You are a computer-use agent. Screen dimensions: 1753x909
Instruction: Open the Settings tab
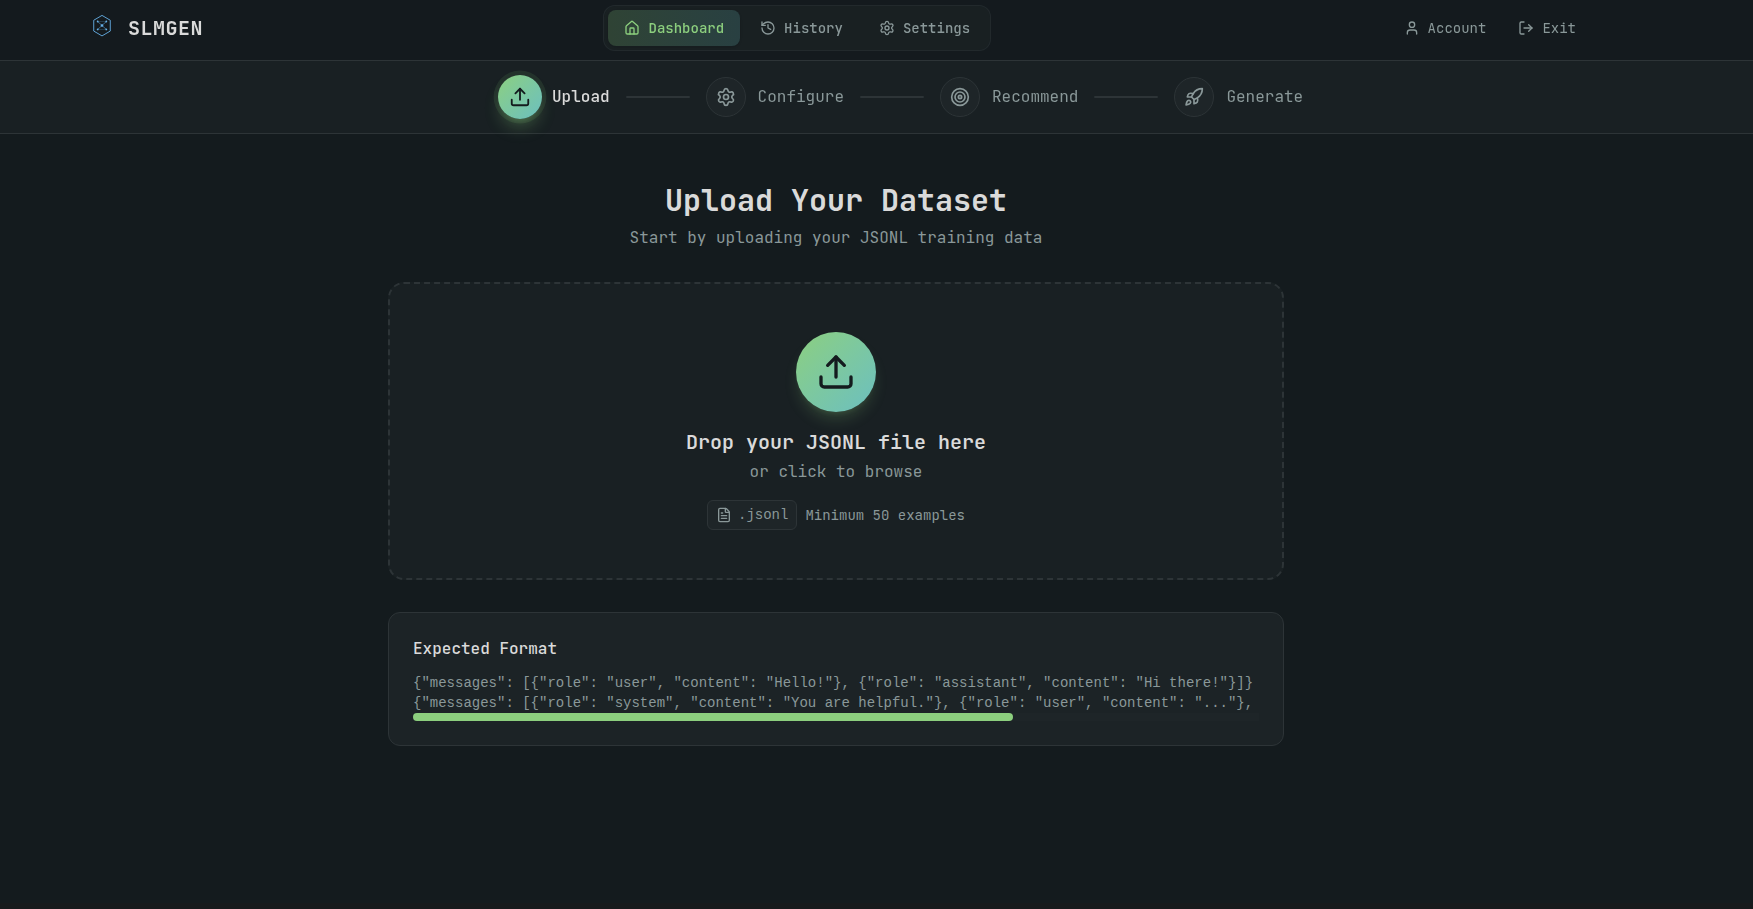pyautogui.click(x=925, y=28)
